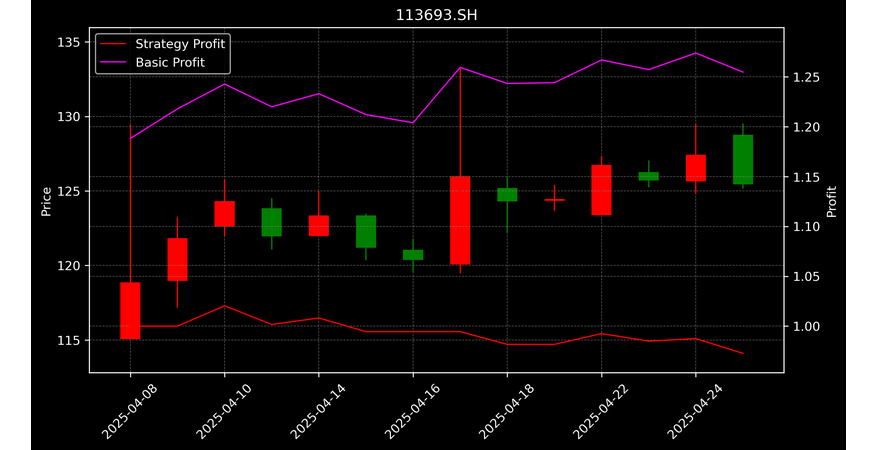Click the 1.20 profit tick label
The width and height of the screenshot is (878, 450).
pyautogui.click(x=806, y=127)
